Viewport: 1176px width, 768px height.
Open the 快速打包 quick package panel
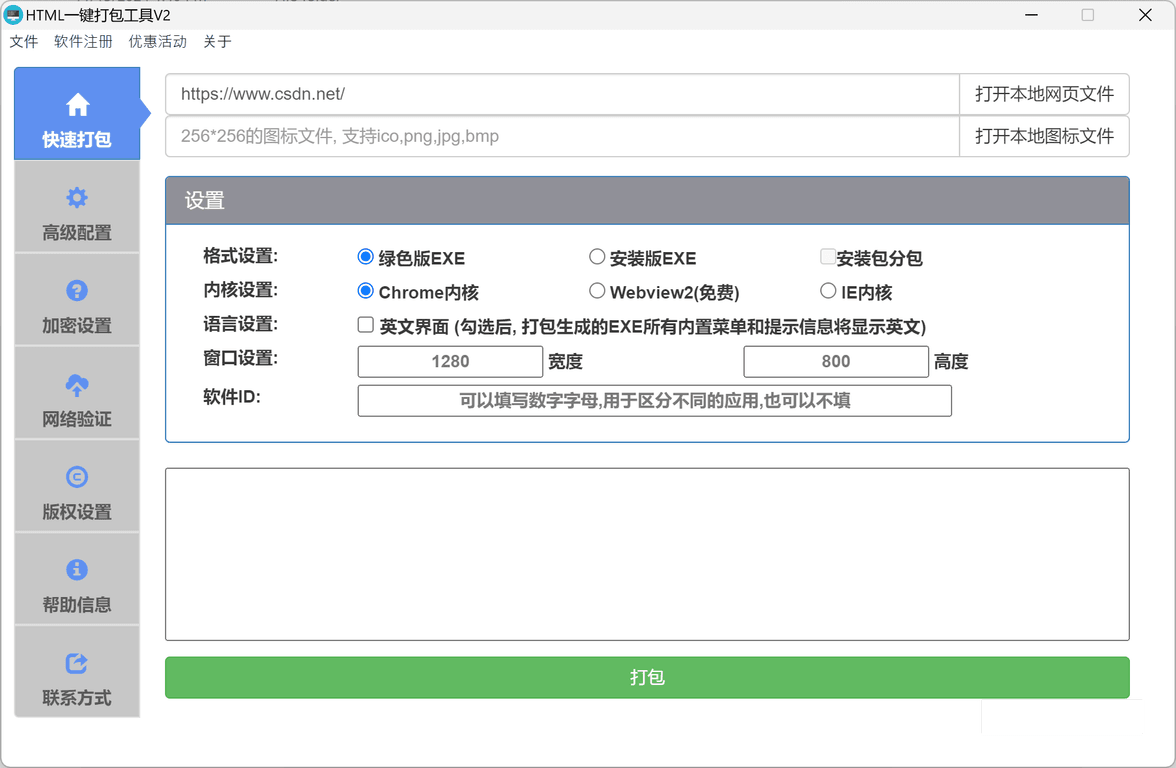[x=77, y=113]
